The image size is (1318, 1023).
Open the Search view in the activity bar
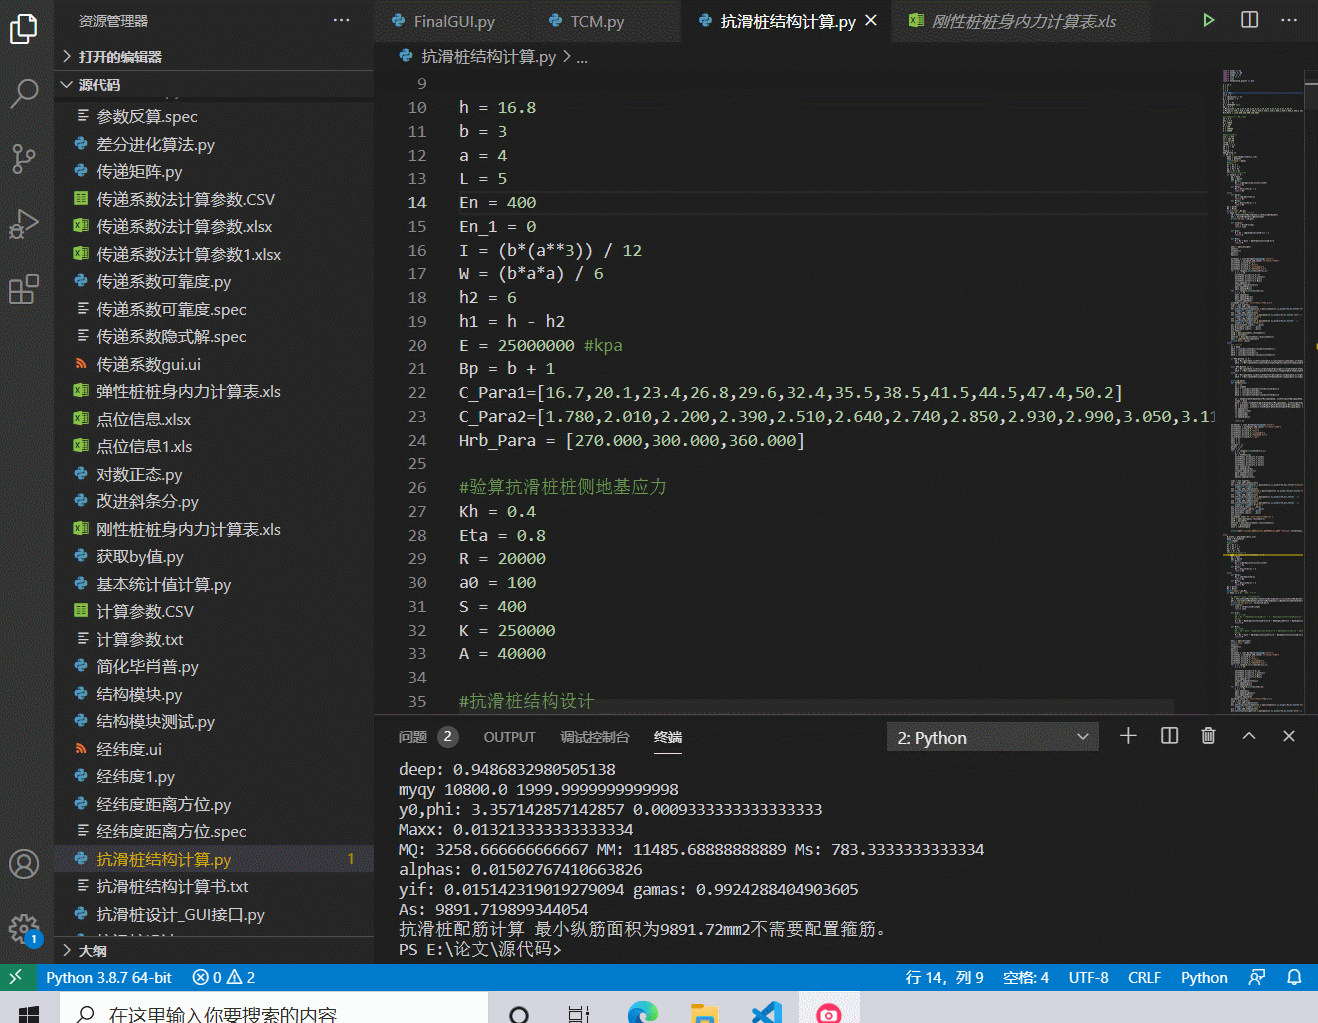click(x=24, y=94)
